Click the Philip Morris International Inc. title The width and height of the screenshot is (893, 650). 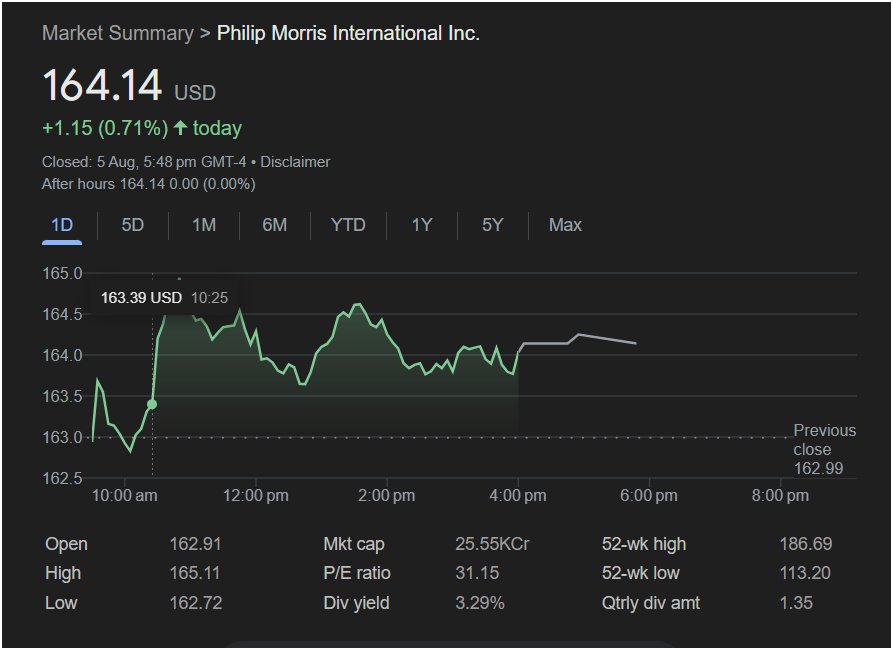pyautogui.click(x=348, y=33)
